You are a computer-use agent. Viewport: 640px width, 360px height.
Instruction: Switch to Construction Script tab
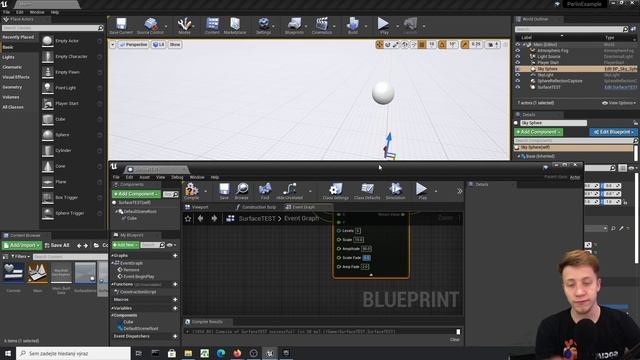tap(256, 207)
